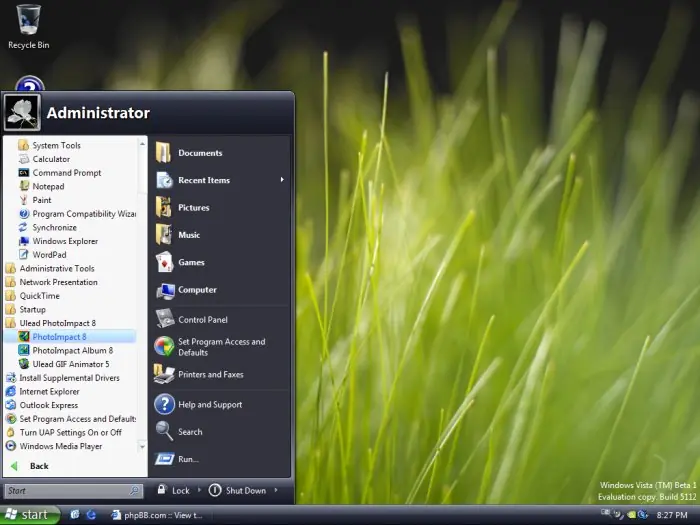Launch PhotoImpact Album 8
The height and width of the screenshot is (525, 700).
tap(72, 350)
